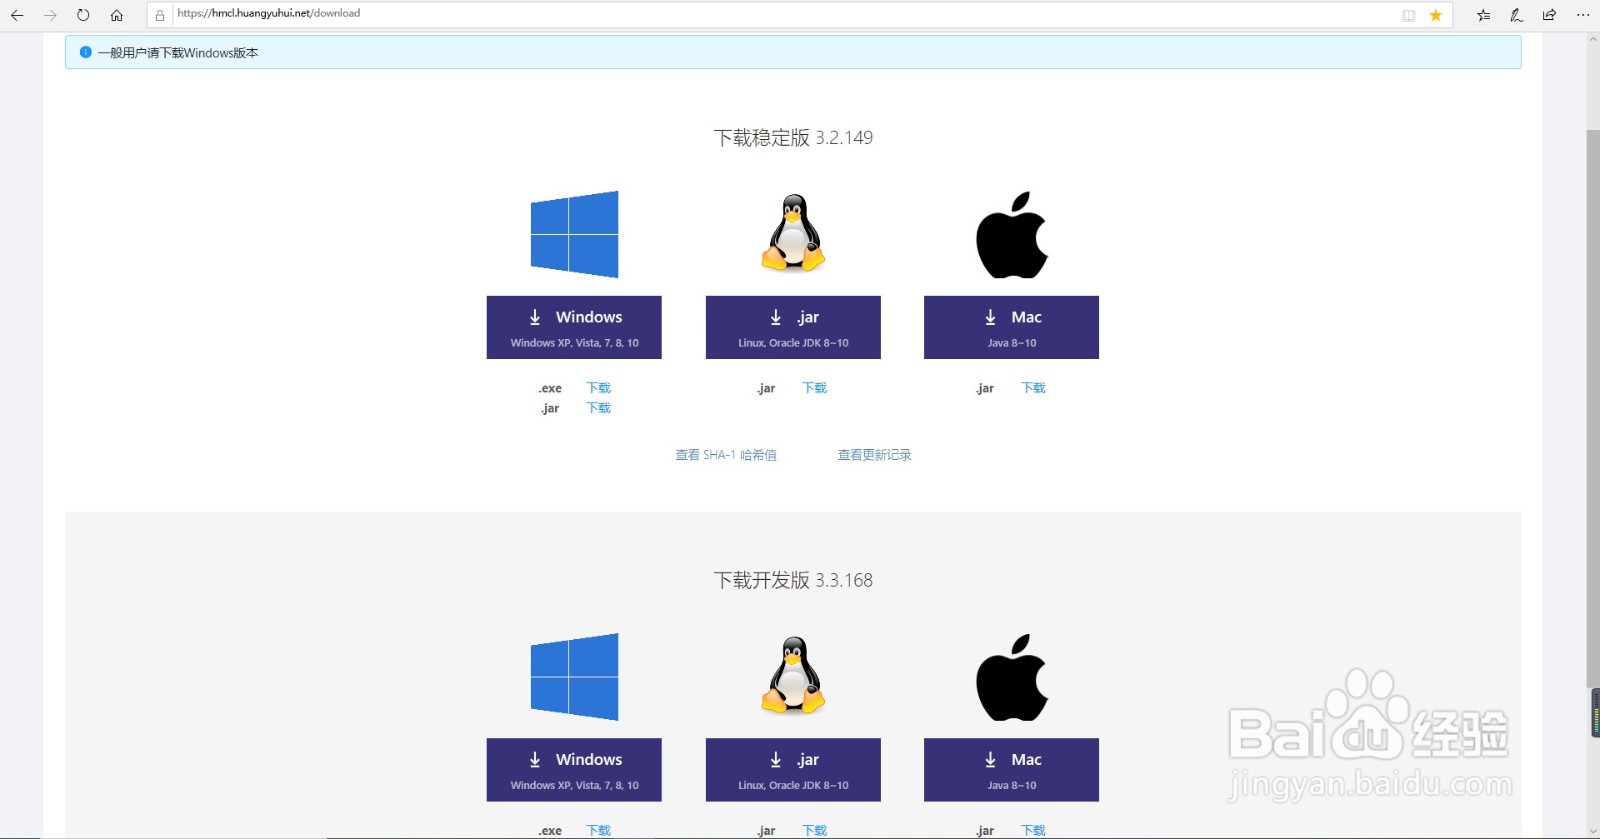
Task: Open reading view icon in address bar
Action: pos(1408,15)
